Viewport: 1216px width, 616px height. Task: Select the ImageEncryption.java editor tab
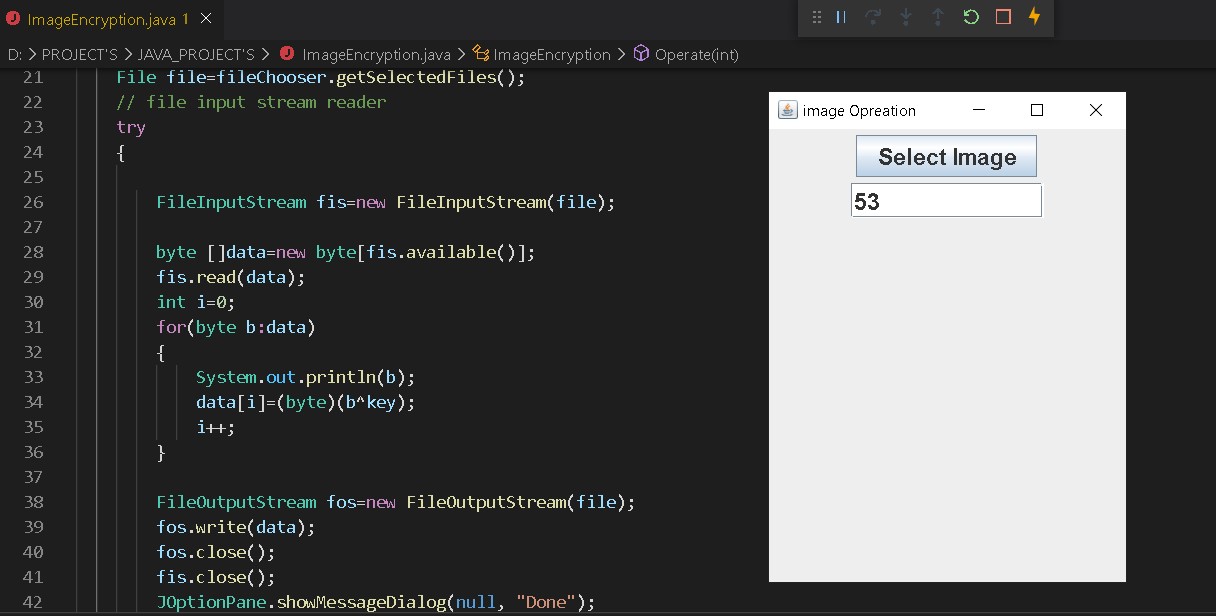[105, 18]
